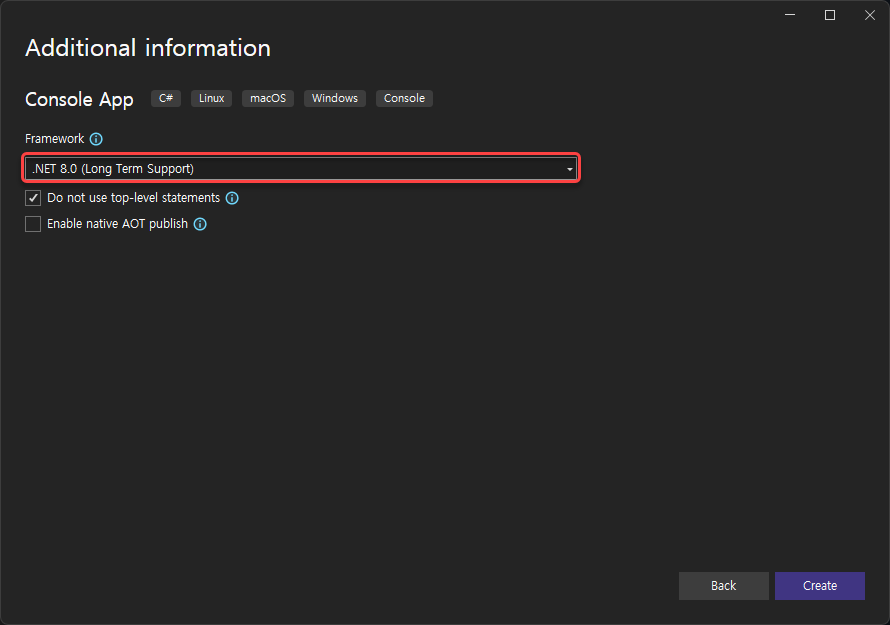Click the Console project type tag
Screen dimensions: 890x625
(x=404, y=98)
